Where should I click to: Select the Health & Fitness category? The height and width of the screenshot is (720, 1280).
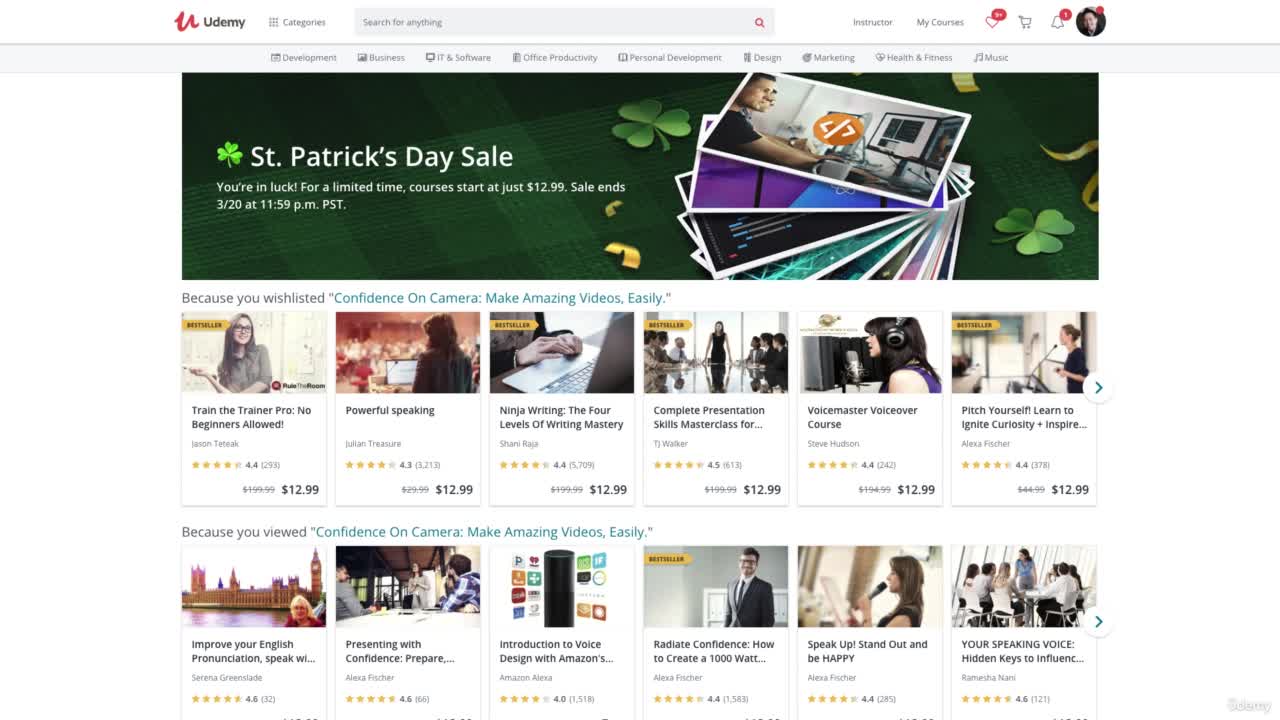[x=914, y=58]
